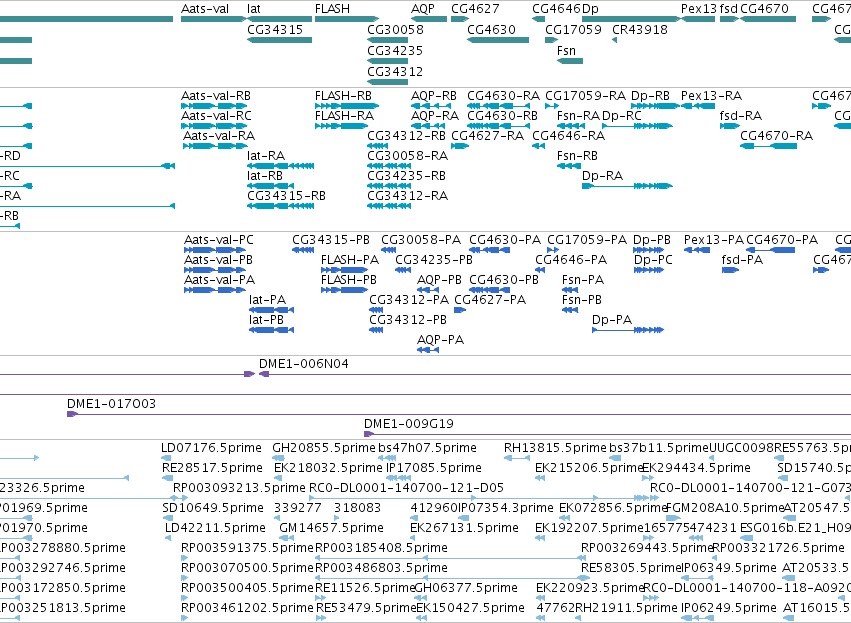Select the CG4670 gene label

coord(764,9)
